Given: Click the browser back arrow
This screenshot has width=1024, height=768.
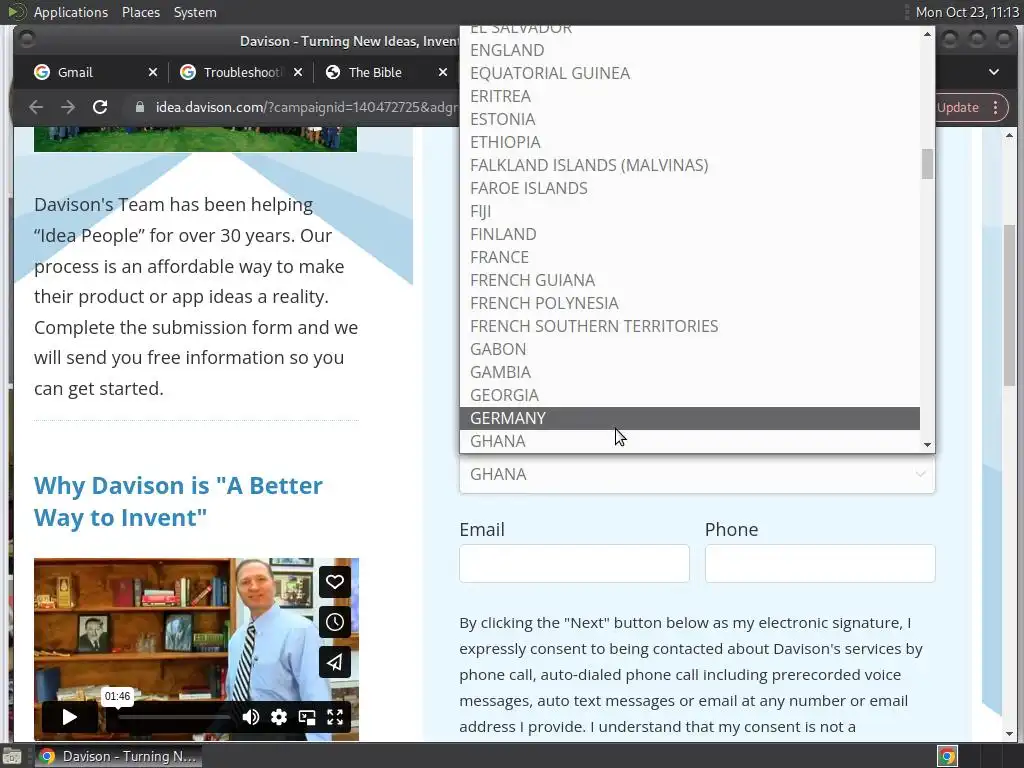Looking at the screenshot, I should coord(36,107).
